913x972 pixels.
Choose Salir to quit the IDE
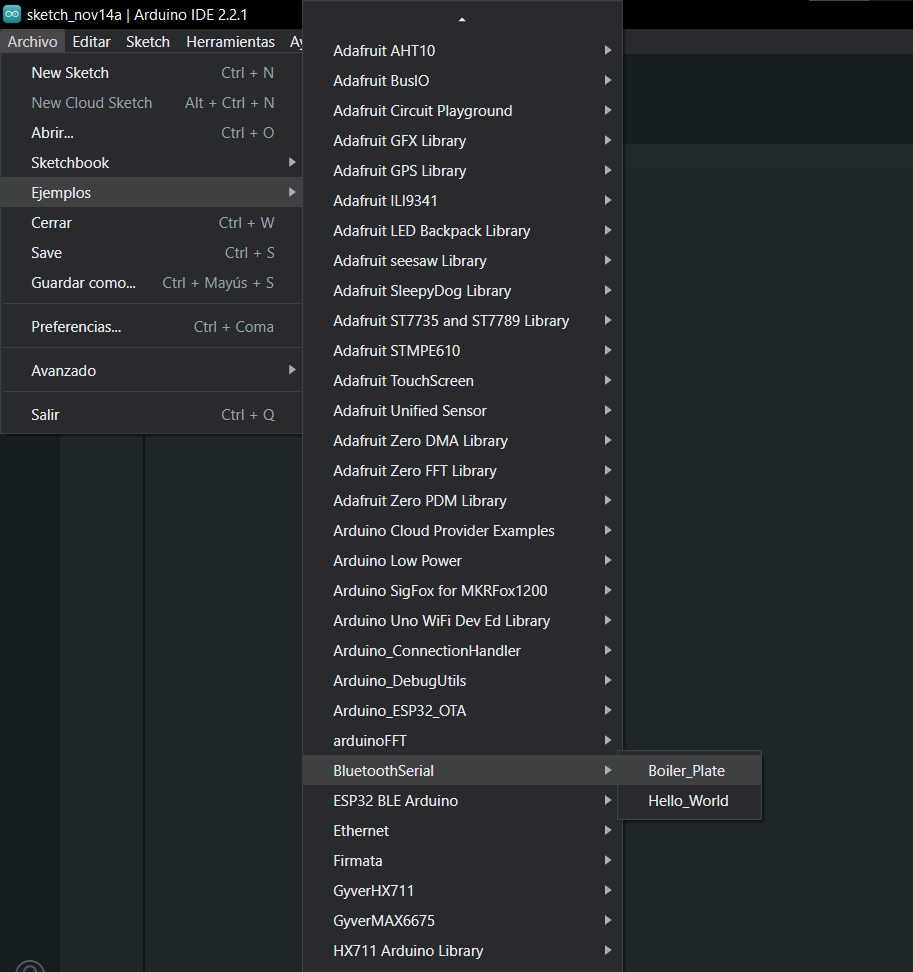click(152, 415)
